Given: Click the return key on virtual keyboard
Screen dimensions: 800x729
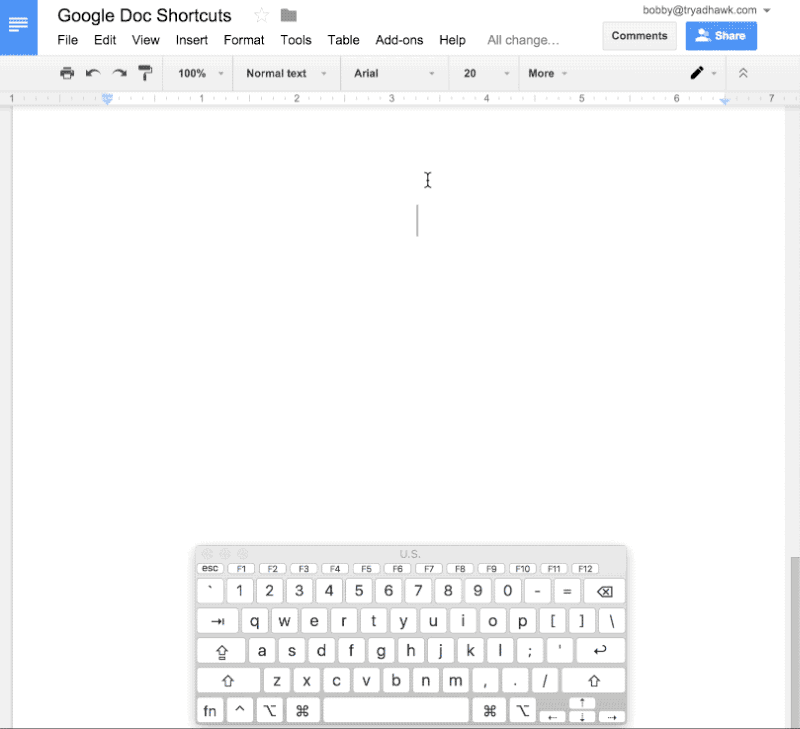Looking at the screenshot, I should pos(601,650).
